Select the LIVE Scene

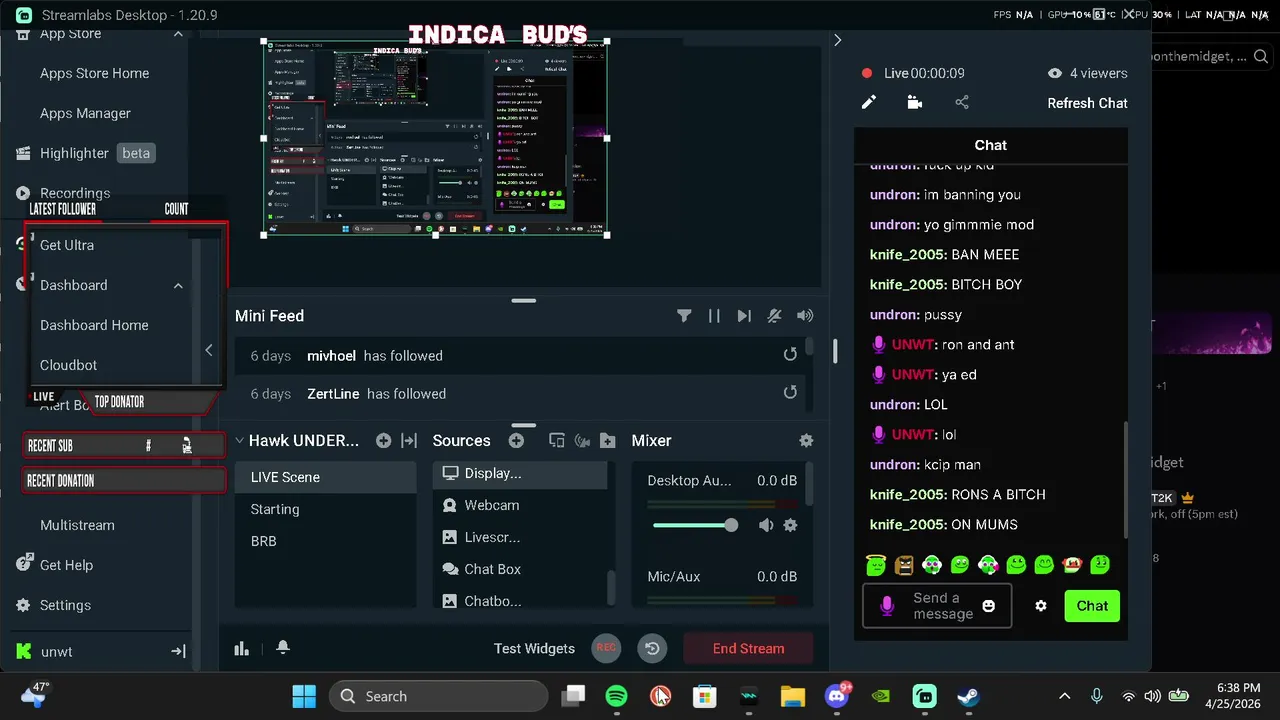[x=325, y=477]
